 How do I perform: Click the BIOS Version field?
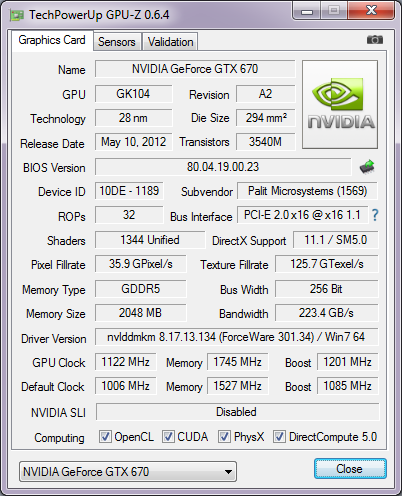click(223, 167)
